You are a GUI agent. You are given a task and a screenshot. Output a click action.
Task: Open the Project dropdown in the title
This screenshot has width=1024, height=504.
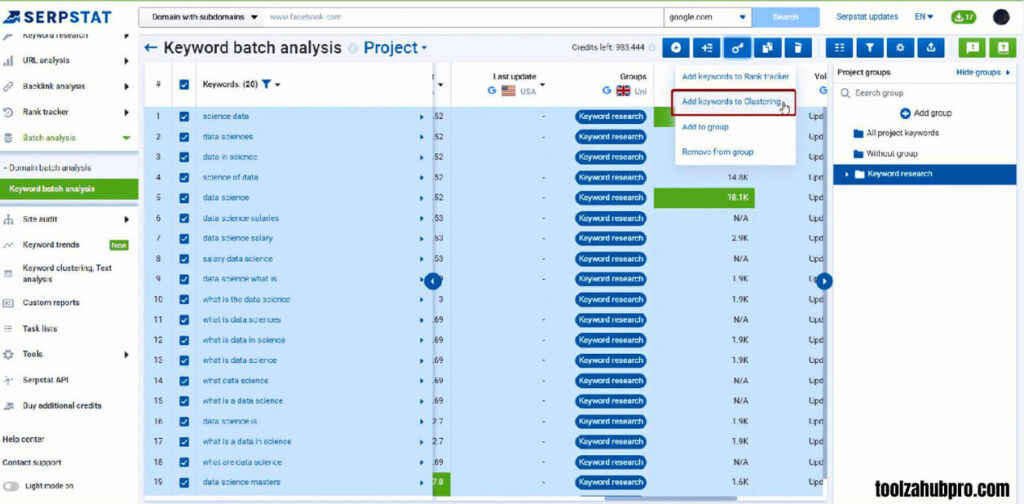click(396, 48)
